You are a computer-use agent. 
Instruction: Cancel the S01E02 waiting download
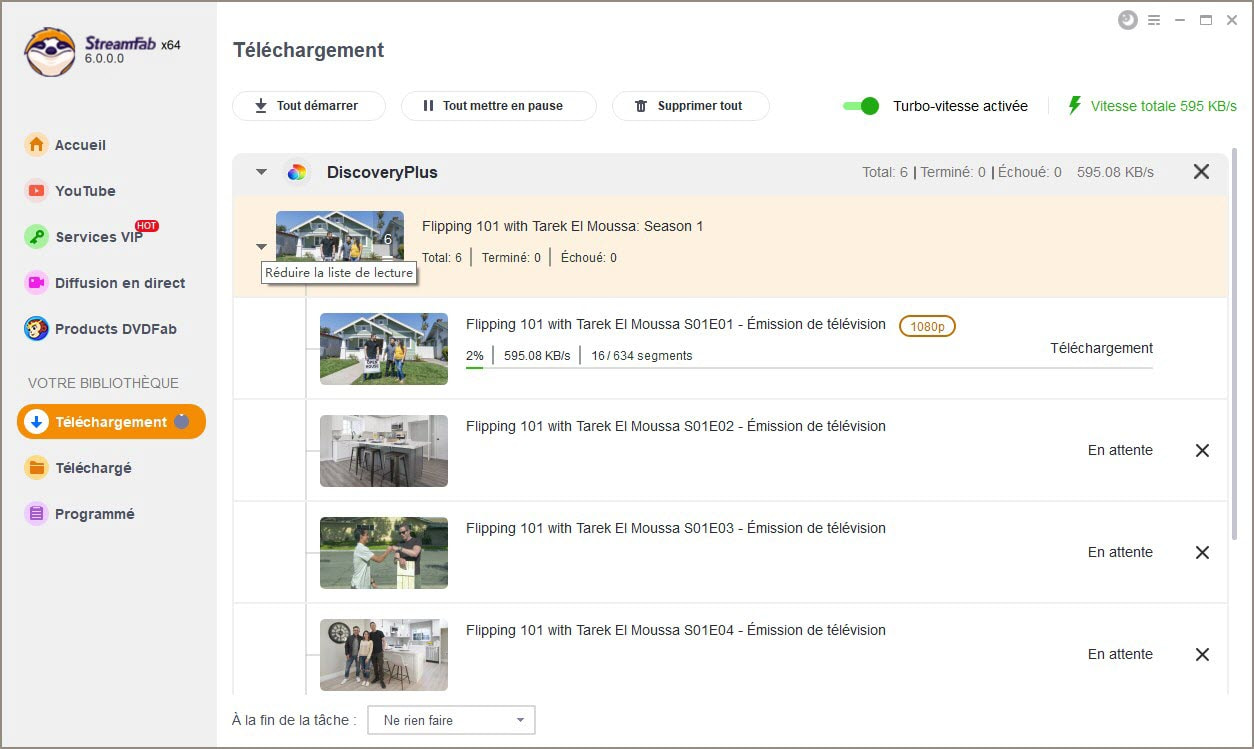coord(1203,451)
